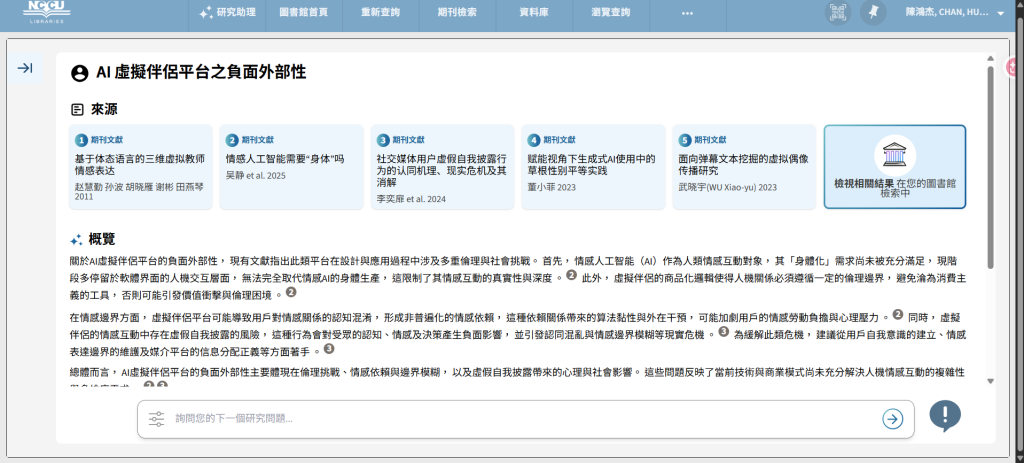Go to 圖書館首頁 library home
The width and height of the screenshot is (1024, 463).
click(303, 12)
